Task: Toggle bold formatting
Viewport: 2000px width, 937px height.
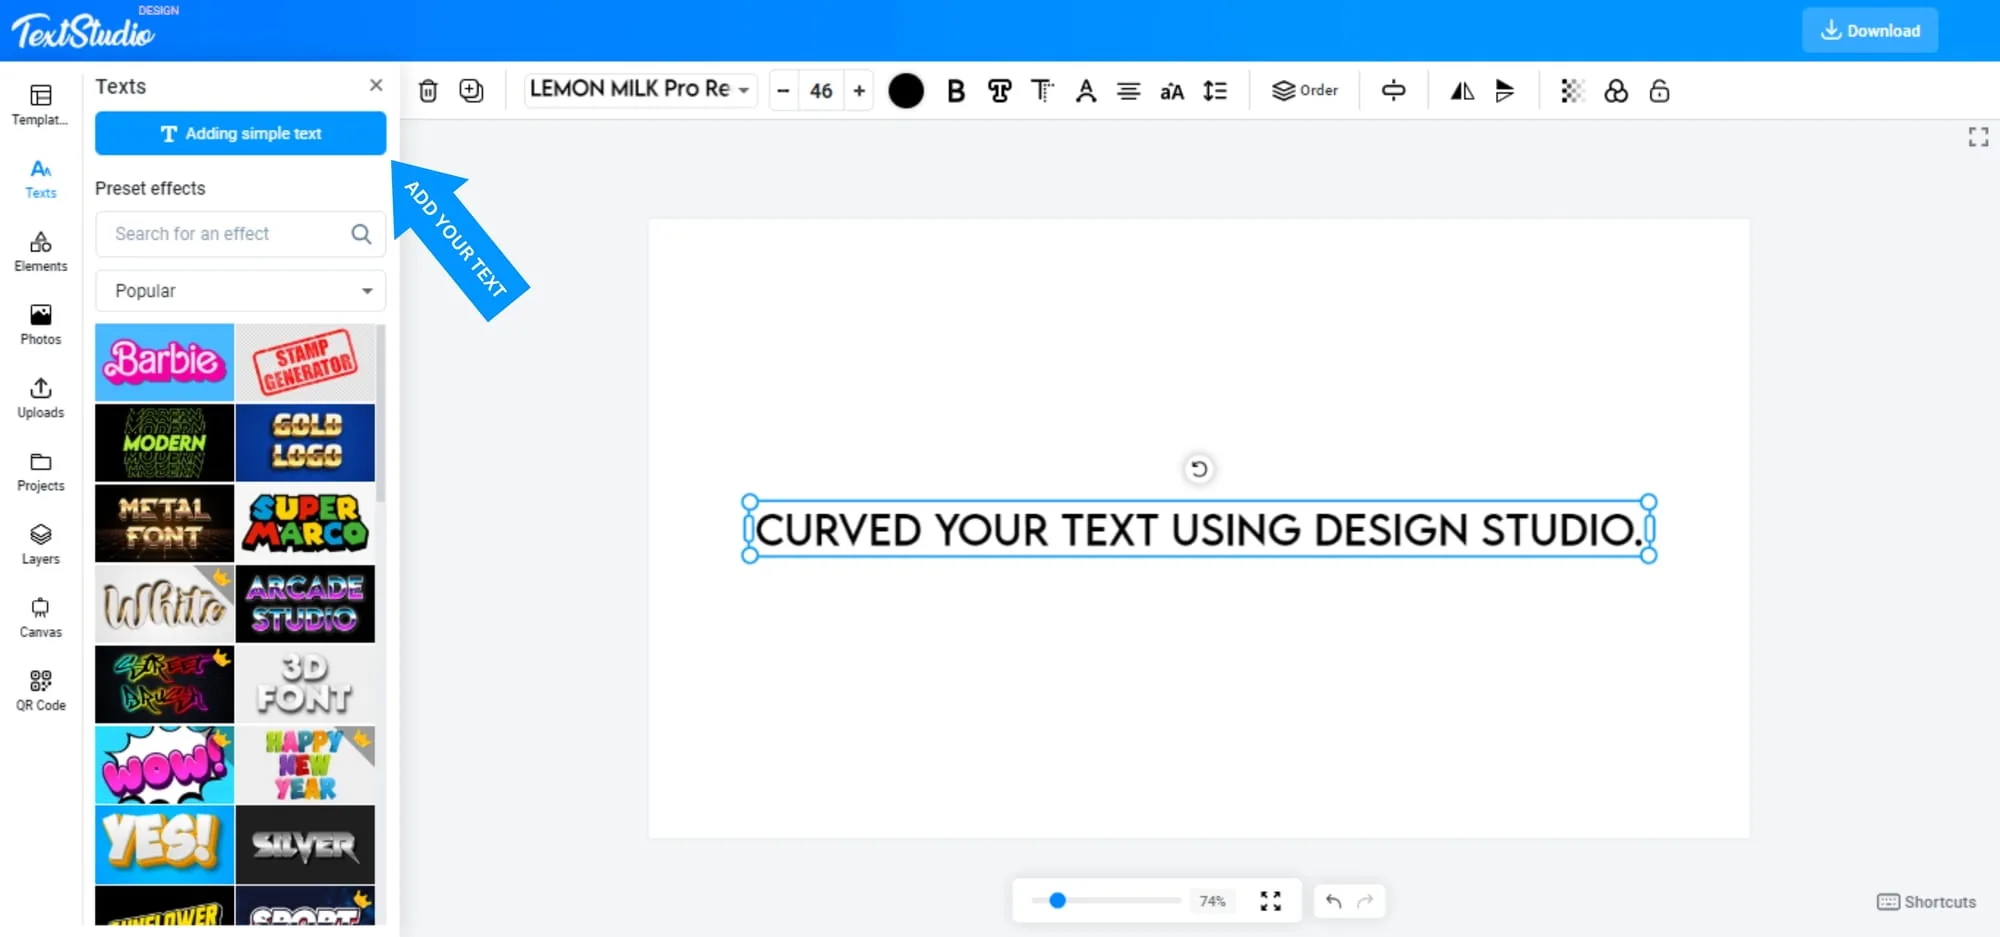Action: tap(956, 91)
